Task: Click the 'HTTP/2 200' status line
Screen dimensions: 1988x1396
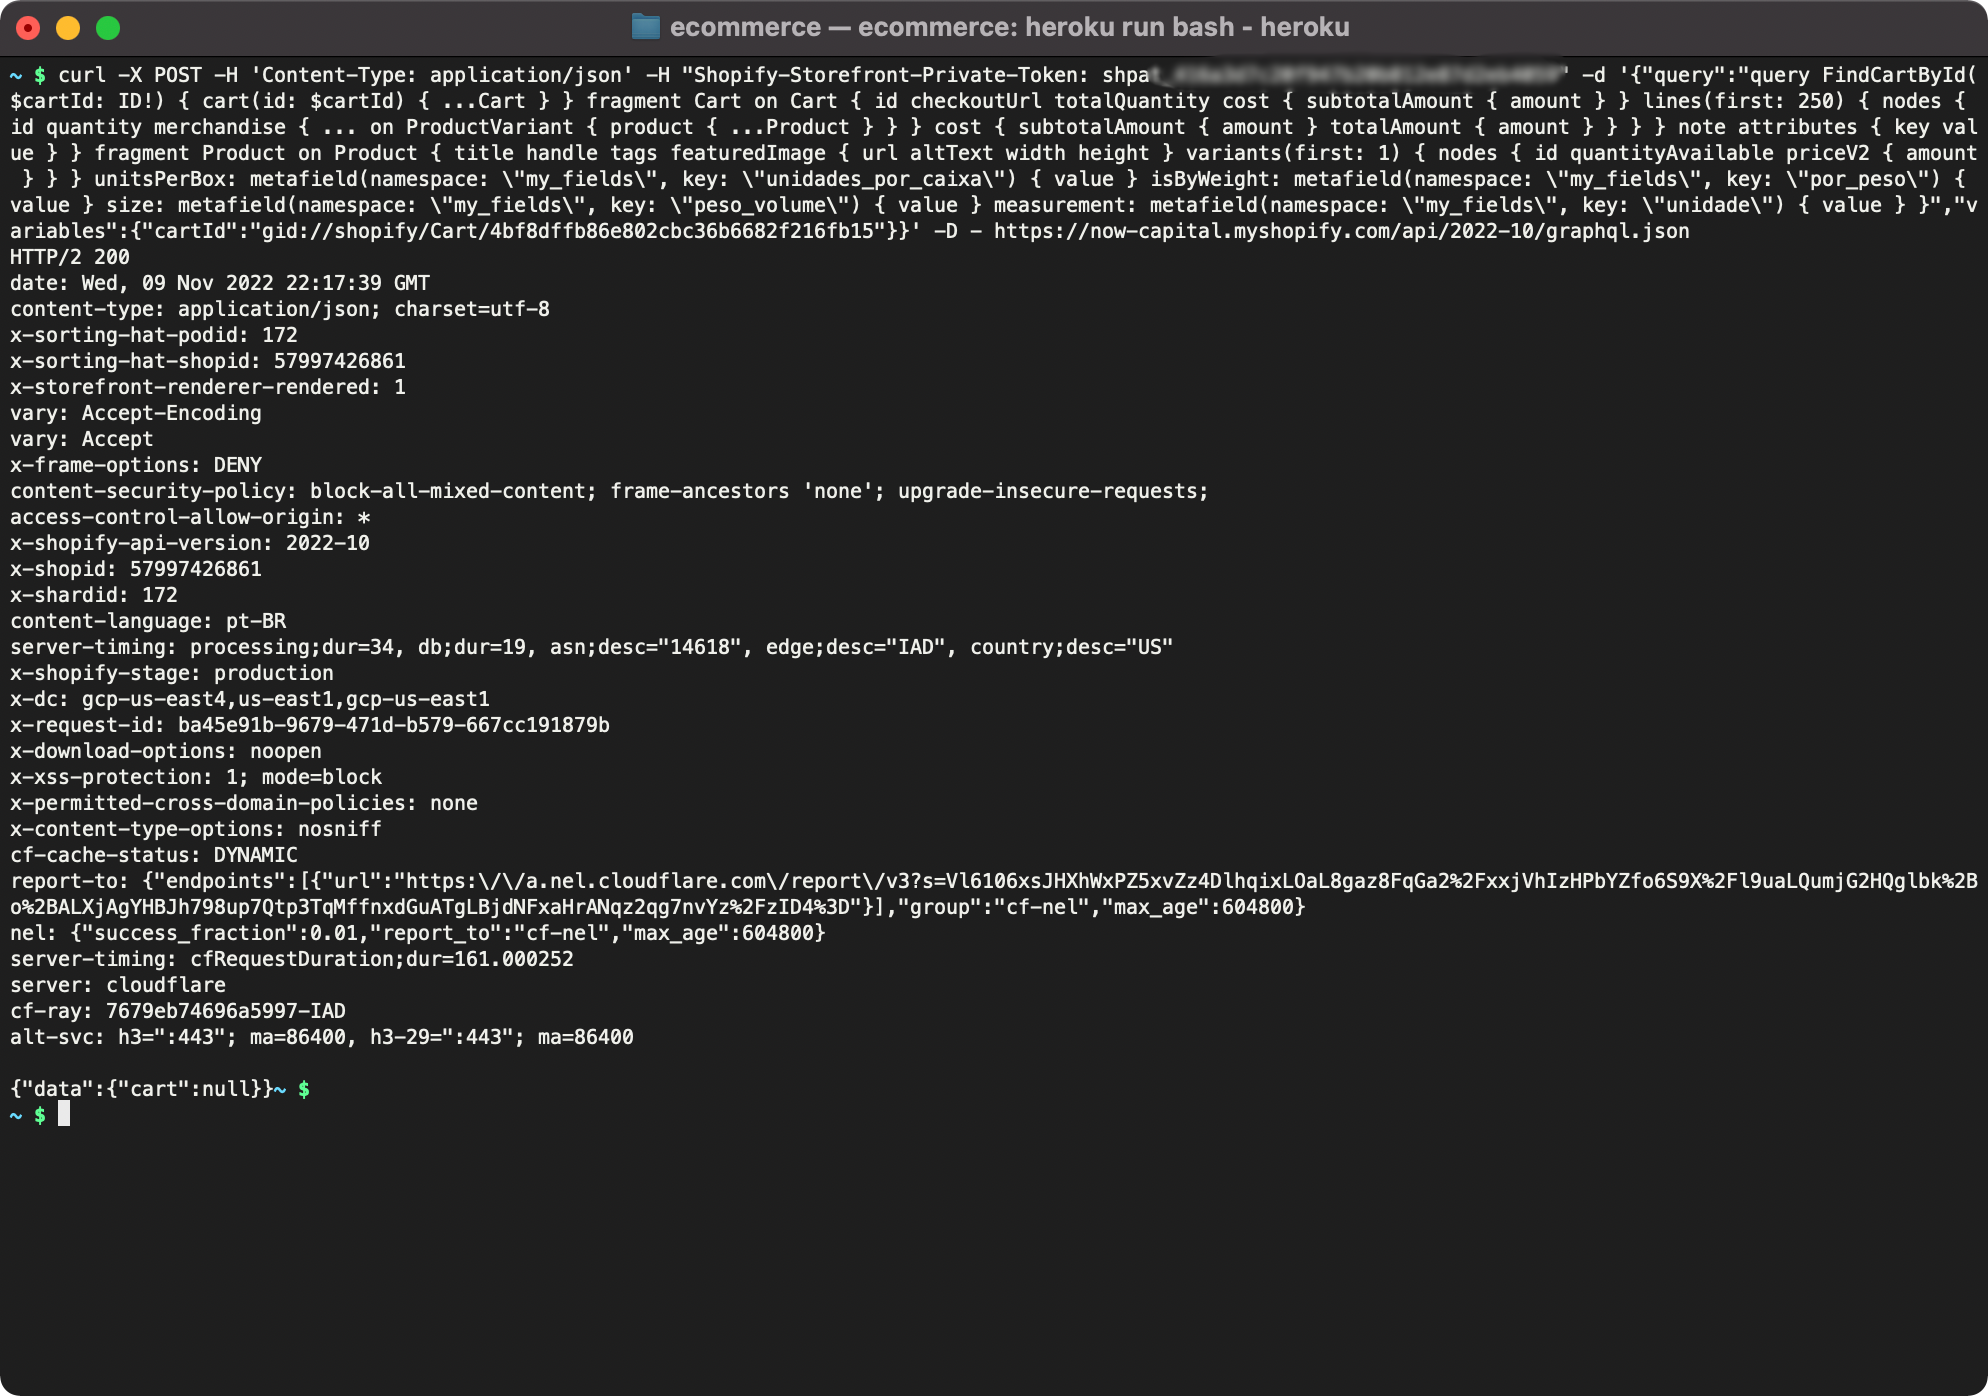Action: pyautogui.click(x=70, y=257)
